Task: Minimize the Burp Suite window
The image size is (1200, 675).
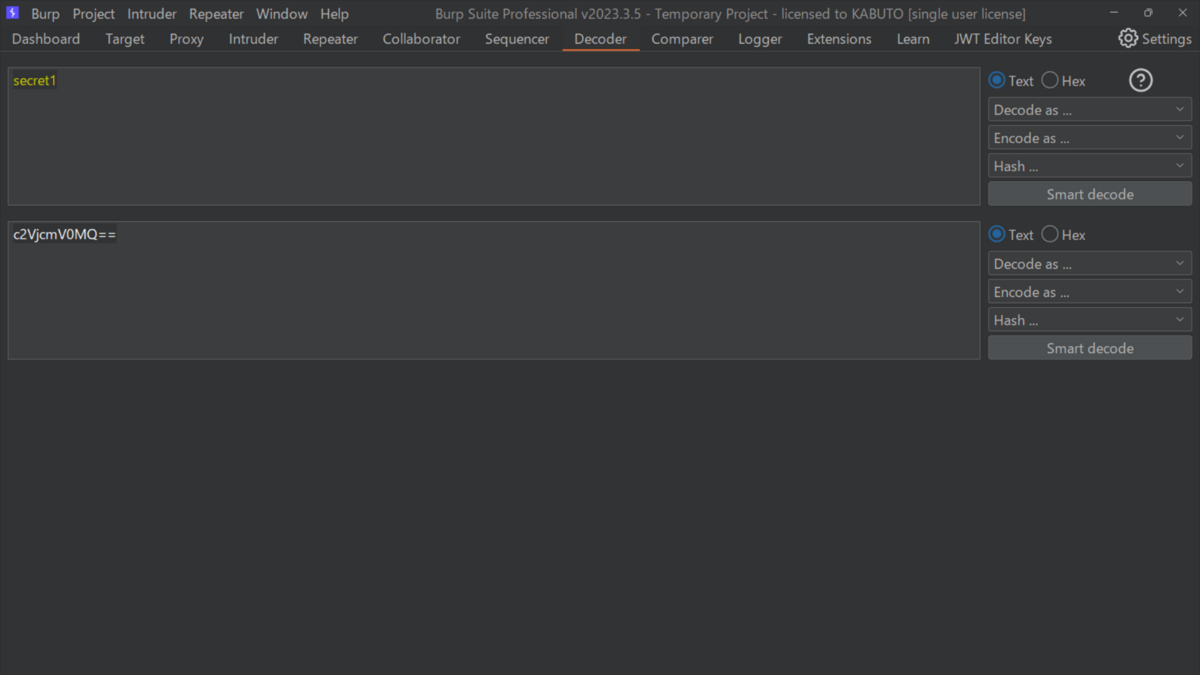Action: [1114, 13]
